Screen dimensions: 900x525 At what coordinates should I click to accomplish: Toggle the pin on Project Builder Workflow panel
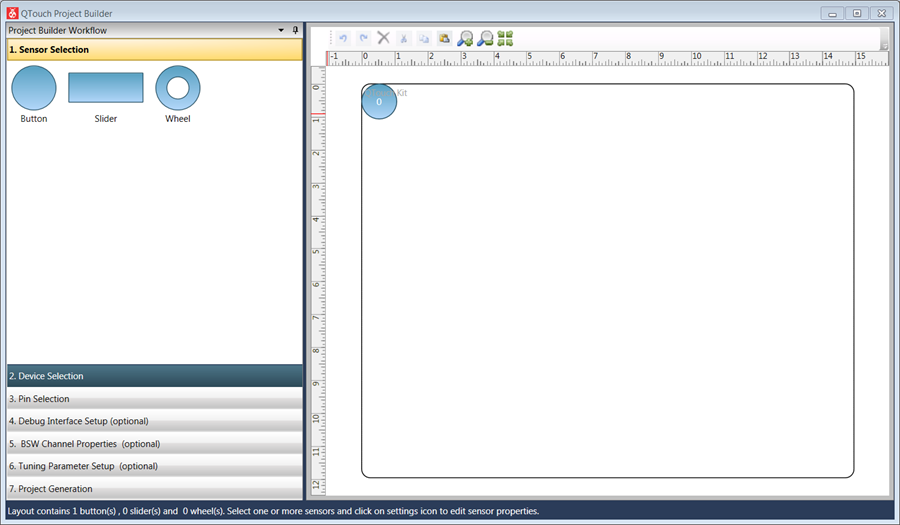295,30
